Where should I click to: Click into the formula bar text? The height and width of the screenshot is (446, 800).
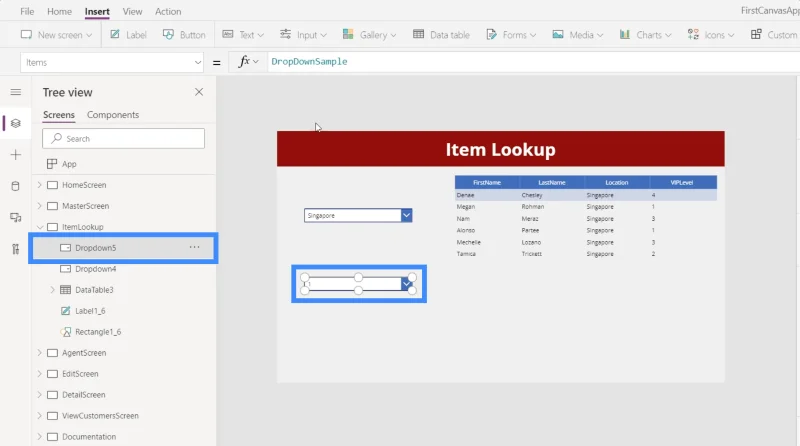309,62
